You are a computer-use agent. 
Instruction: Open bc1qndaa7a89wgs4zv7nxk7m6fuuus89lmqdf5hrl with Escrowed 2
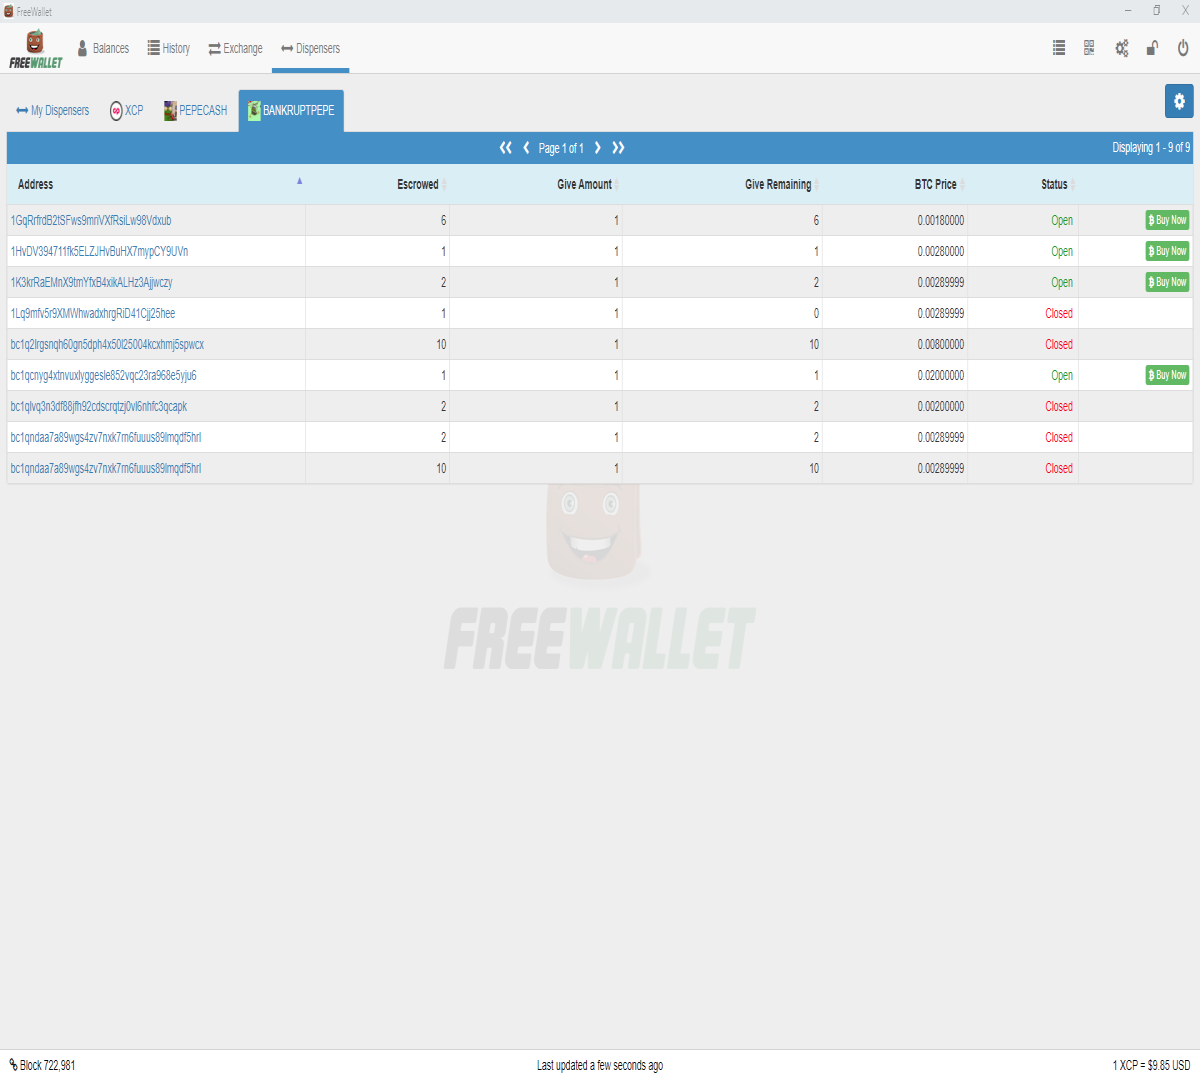[106, 437]
